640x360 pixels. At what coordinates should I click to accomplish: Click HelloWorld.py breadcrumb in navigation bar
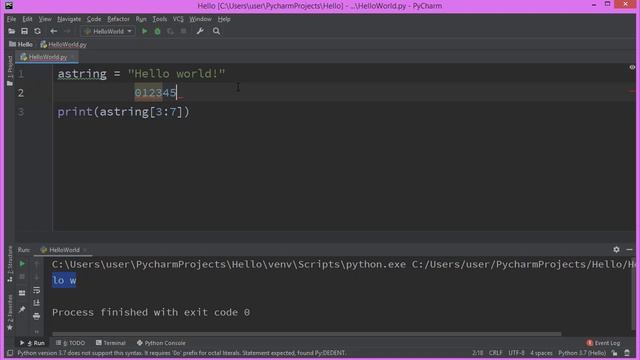pos(64,44)
